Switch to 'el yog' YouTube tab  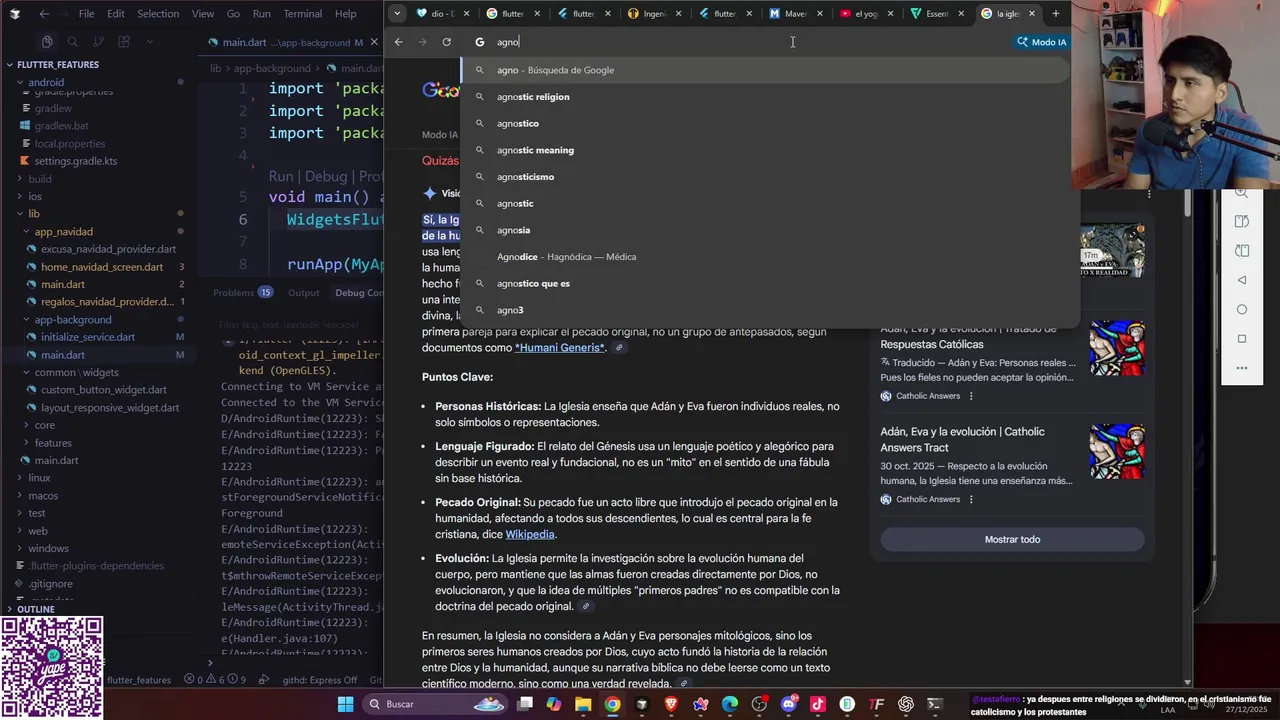coord(865,14)
